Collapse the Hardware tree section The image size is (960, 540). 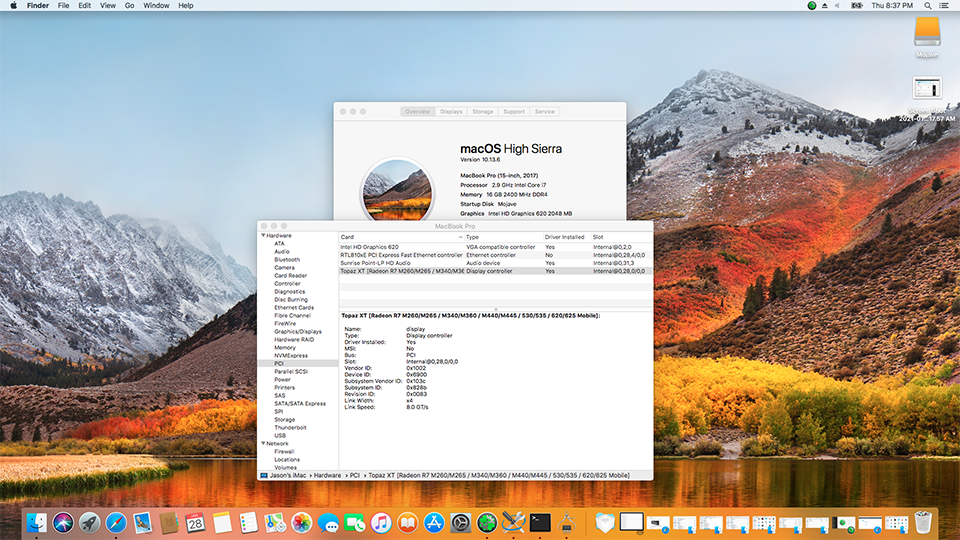coord(263,236)
